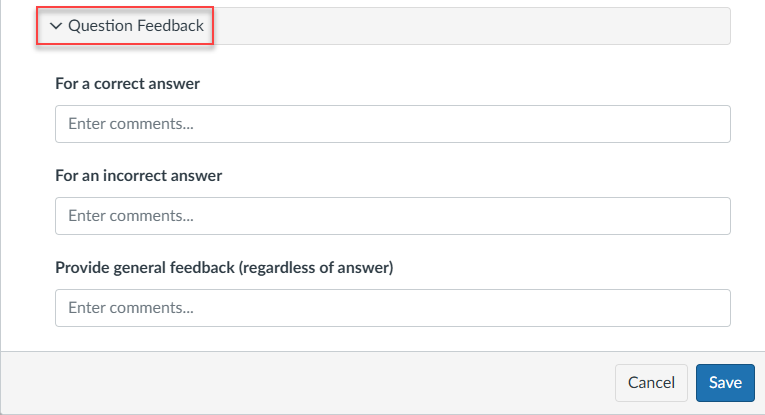The width and height of the screenshot is (765, 415).
Task: Click right end of correct answer input
Action: 700,124
